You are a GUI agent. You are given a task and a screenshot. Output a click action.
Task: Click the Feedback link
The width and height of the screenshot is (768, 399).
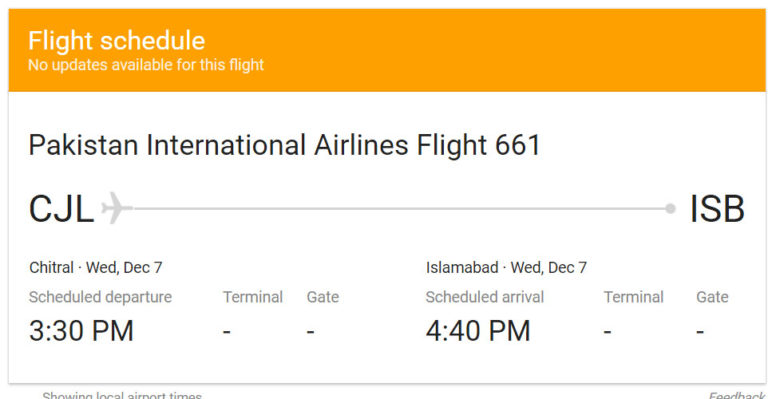736,395
